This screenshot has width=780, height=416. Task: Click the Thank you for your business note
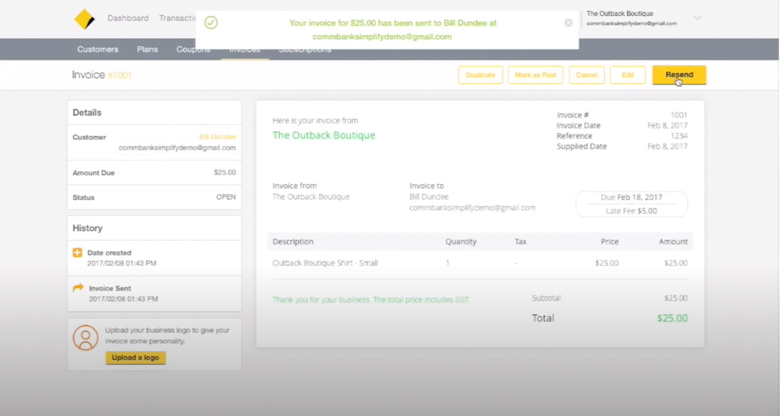pos(371,300)
